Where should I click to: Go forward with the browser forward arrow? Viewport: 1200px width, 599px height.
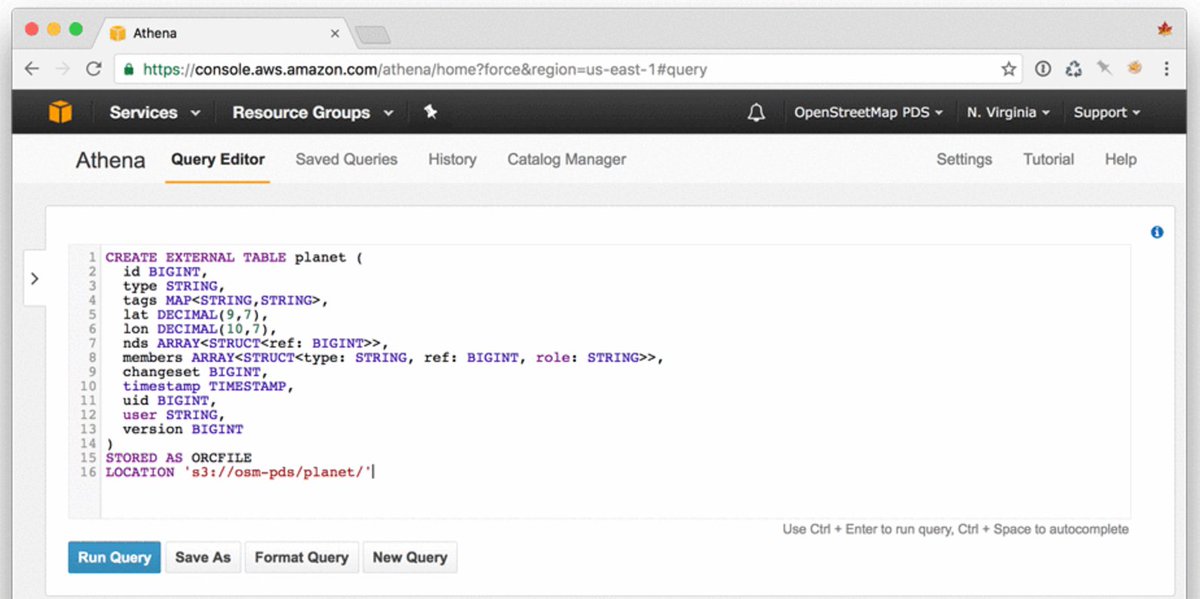pyautogui.click(x=62, y=69)
